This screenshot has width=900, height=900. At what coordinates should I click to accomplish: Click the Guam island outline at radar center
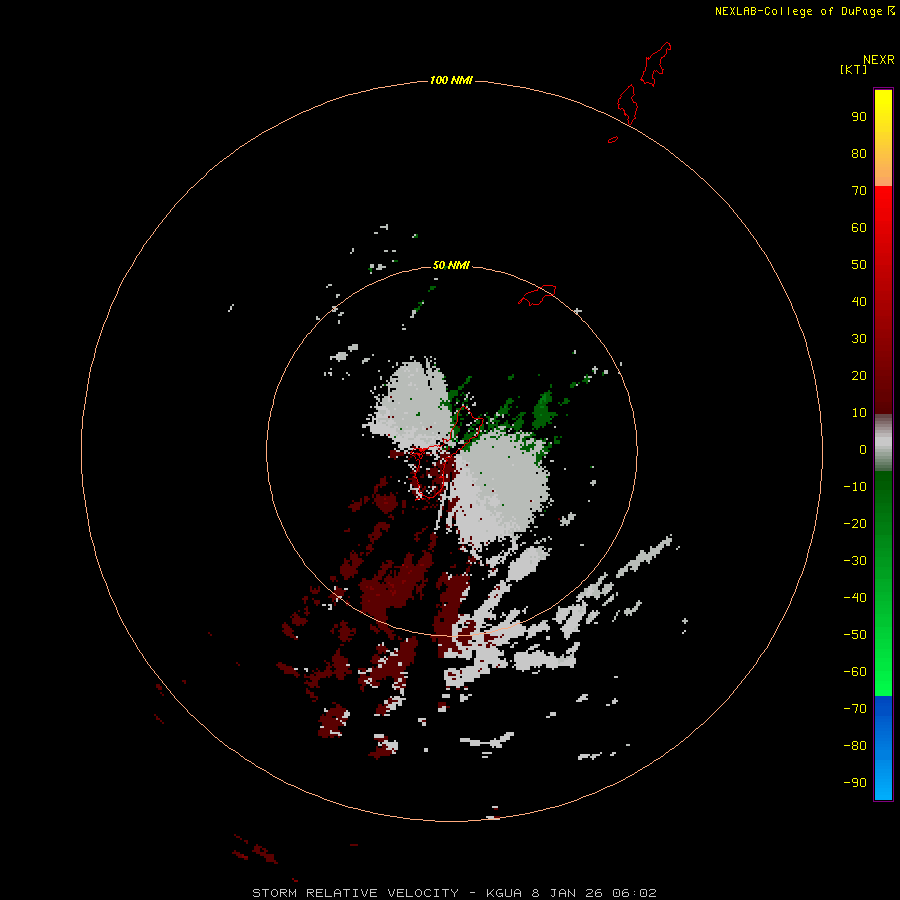[x=445, y=453]
